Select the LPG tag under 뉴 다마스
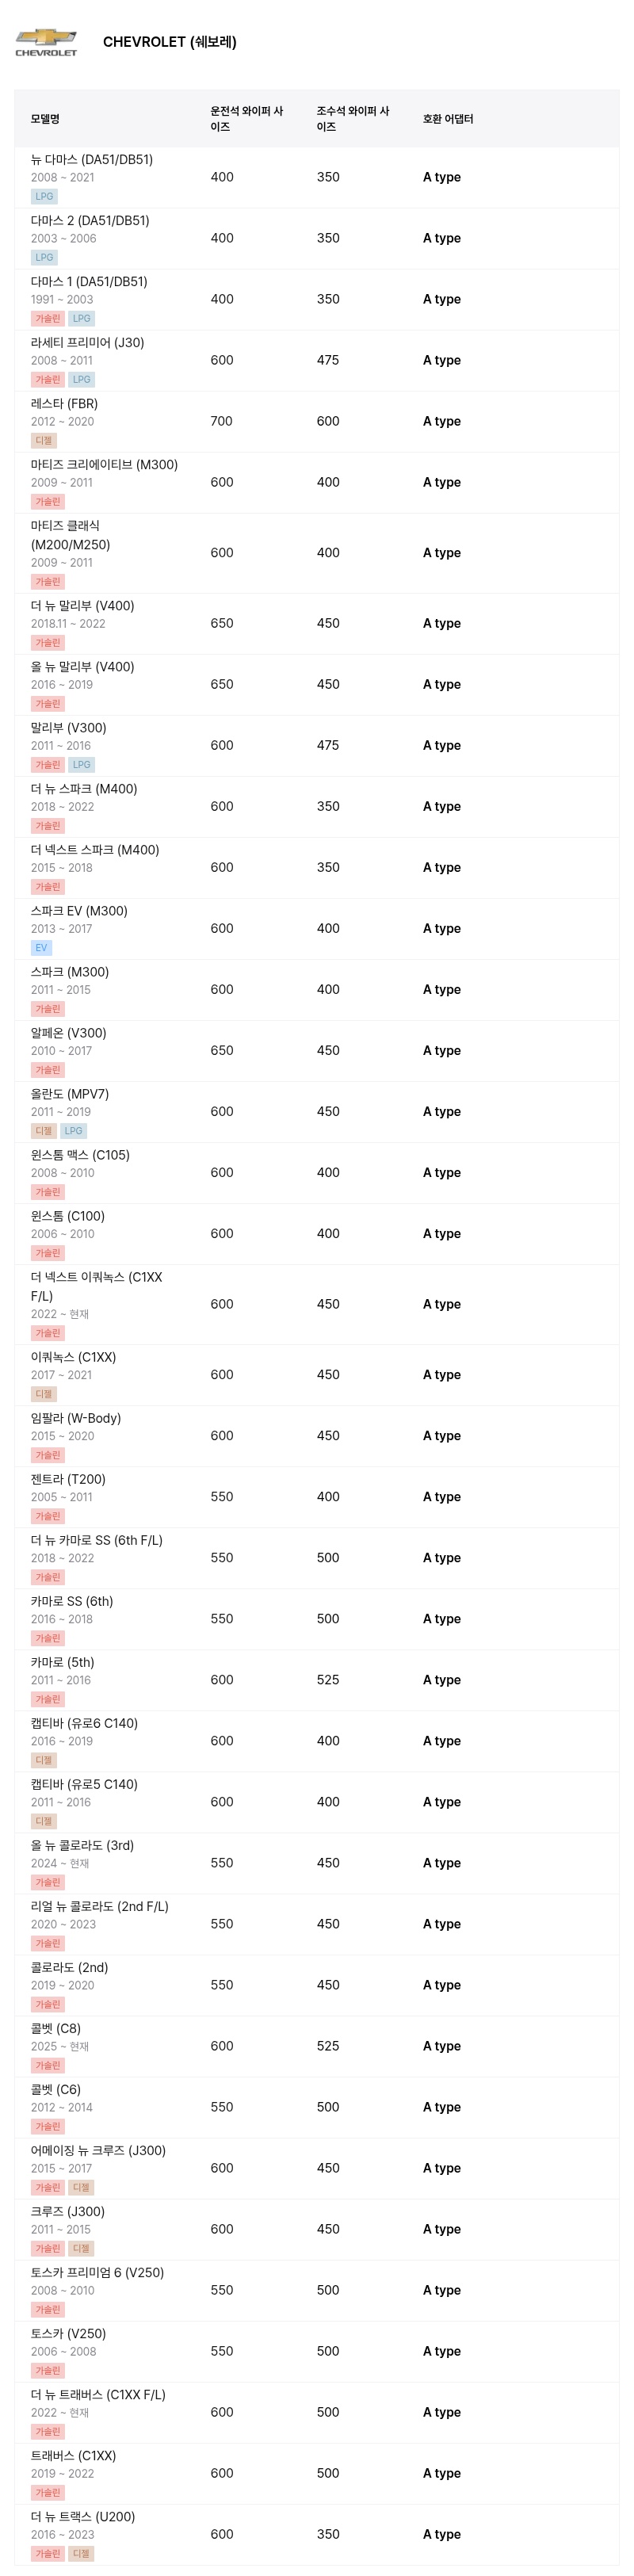 click(x=44, y=197)
